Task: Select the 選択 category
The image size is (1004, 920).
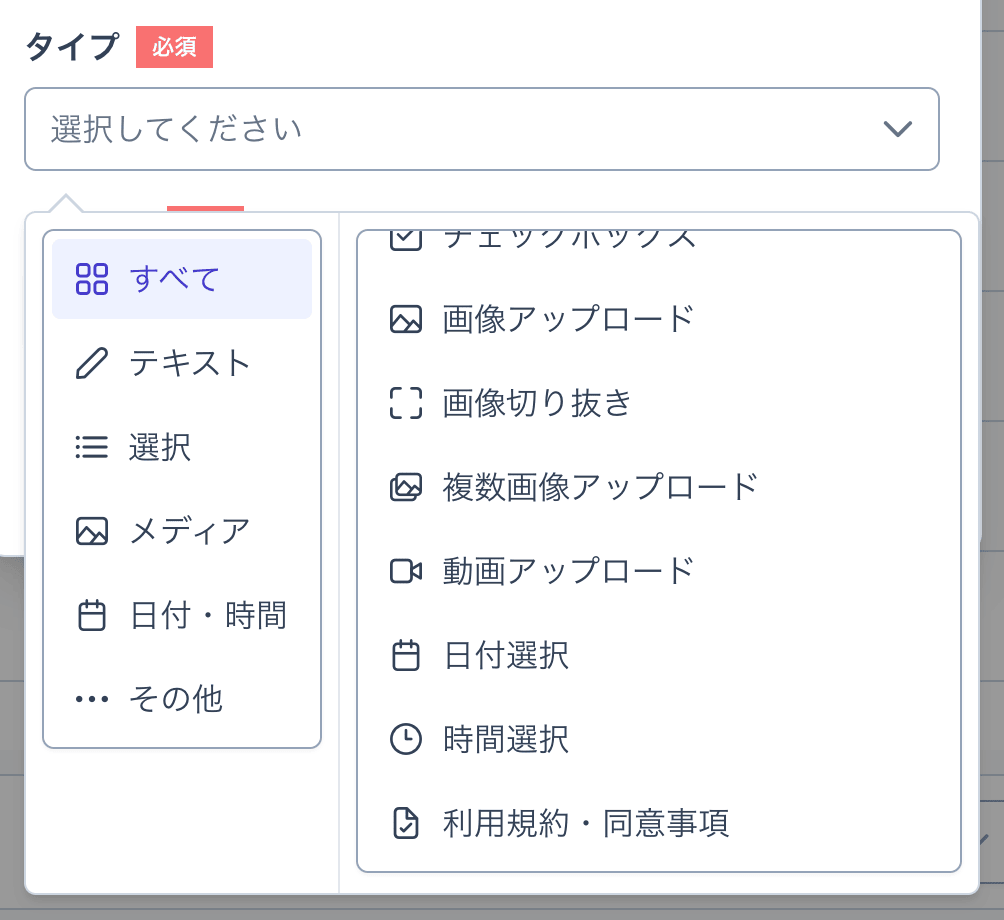Action: point(182,447)
